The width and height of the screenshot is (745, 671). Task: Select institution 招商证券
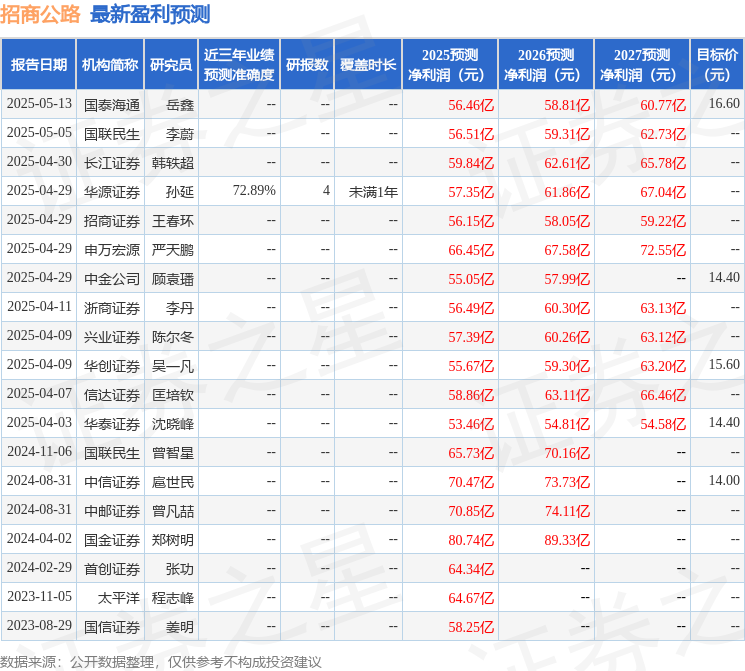coord(112,220)
